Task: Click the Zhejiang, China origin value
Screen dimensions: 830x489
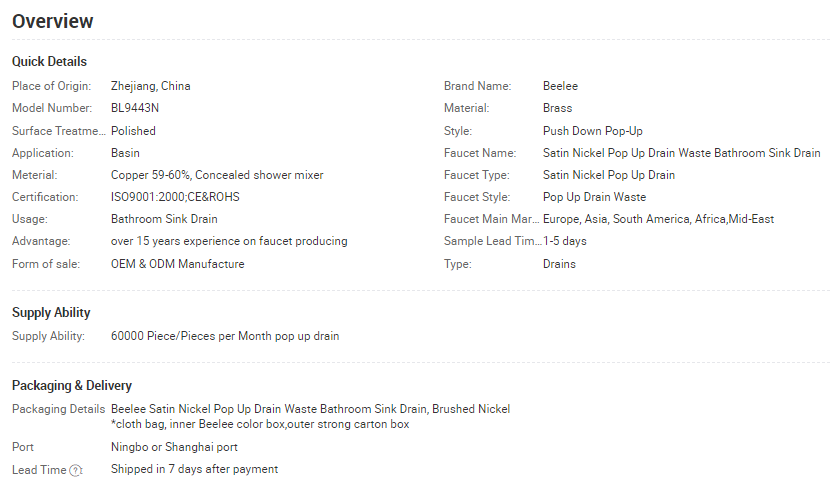Action: [151, 86]
